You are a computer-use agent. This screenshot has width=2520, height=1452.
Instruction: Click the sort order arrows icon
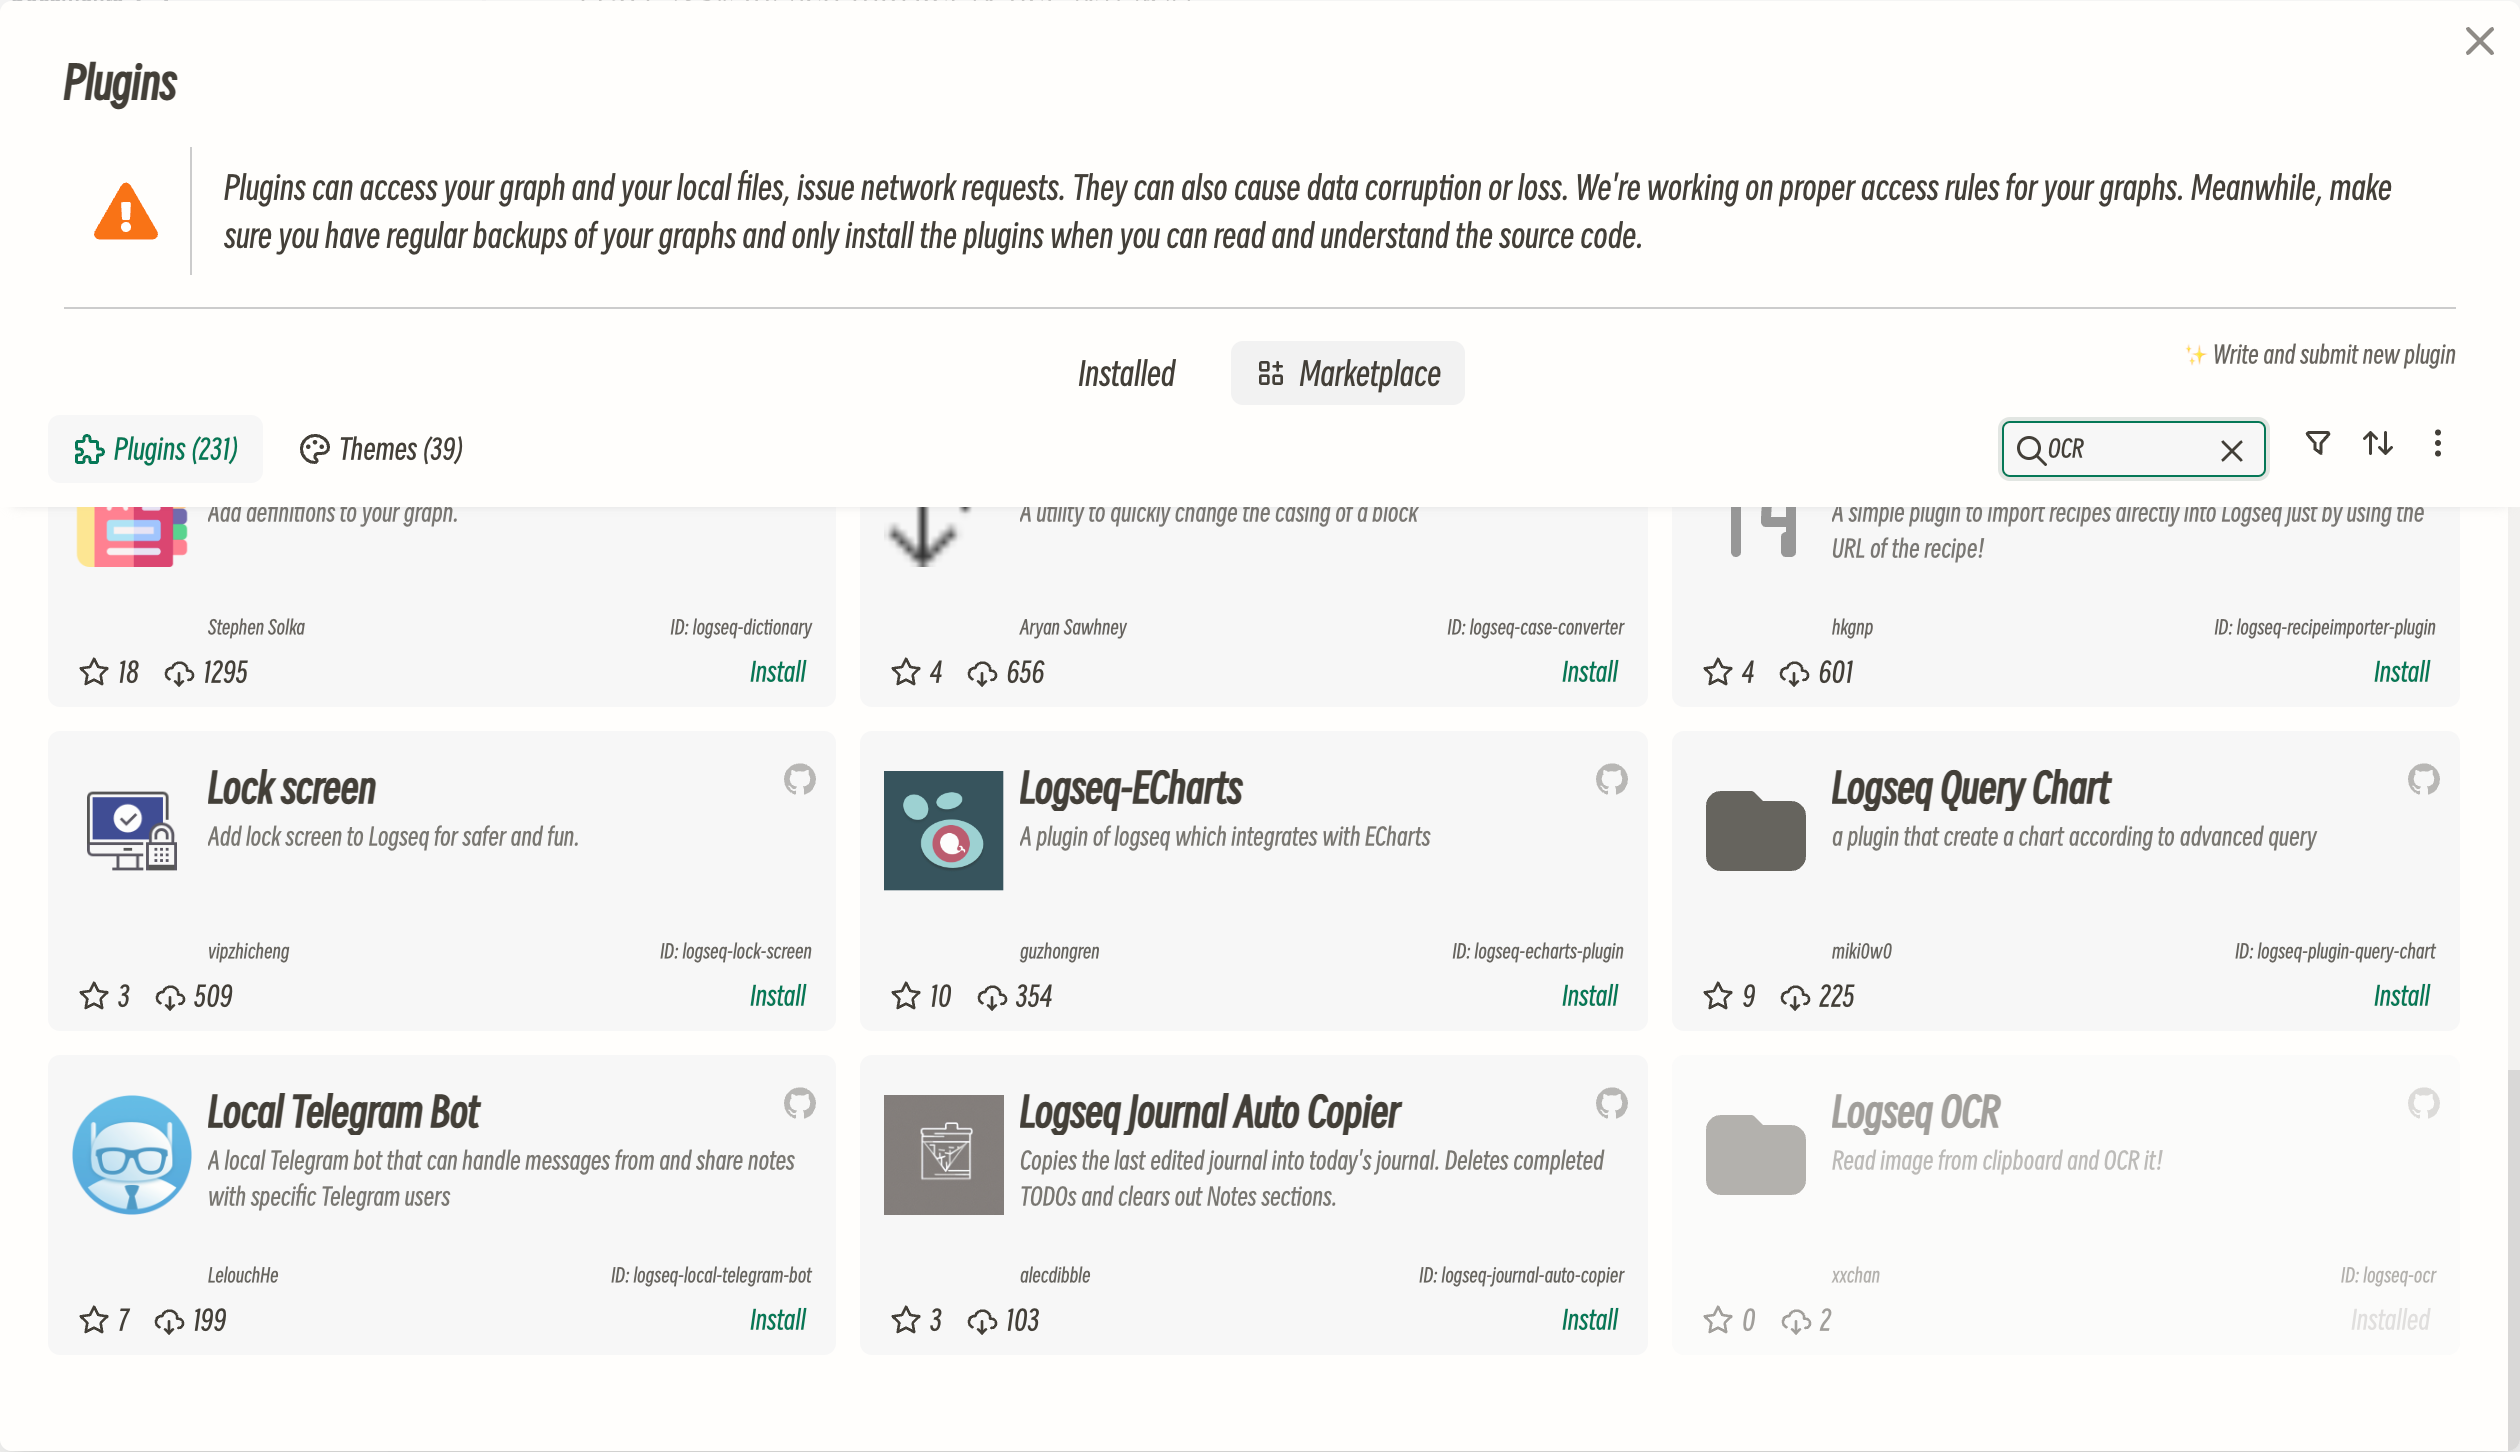pos(2378,444)
